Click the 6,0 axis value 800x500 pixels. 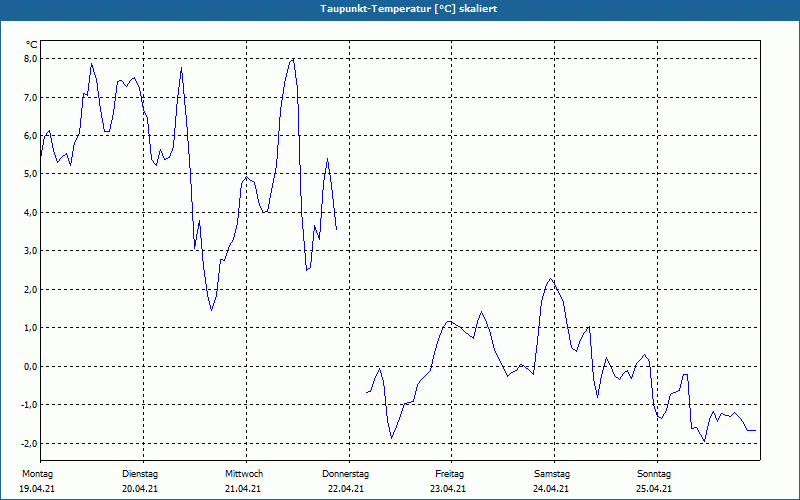click(x=31, y=136)
